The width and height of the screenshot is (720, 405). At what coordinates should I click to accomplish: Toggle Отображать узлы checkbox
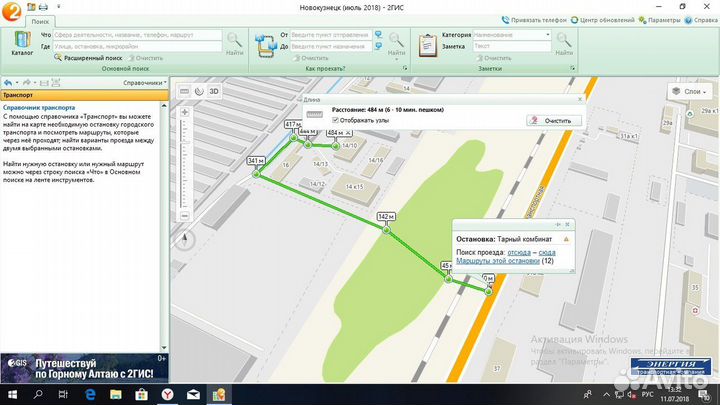335,120
